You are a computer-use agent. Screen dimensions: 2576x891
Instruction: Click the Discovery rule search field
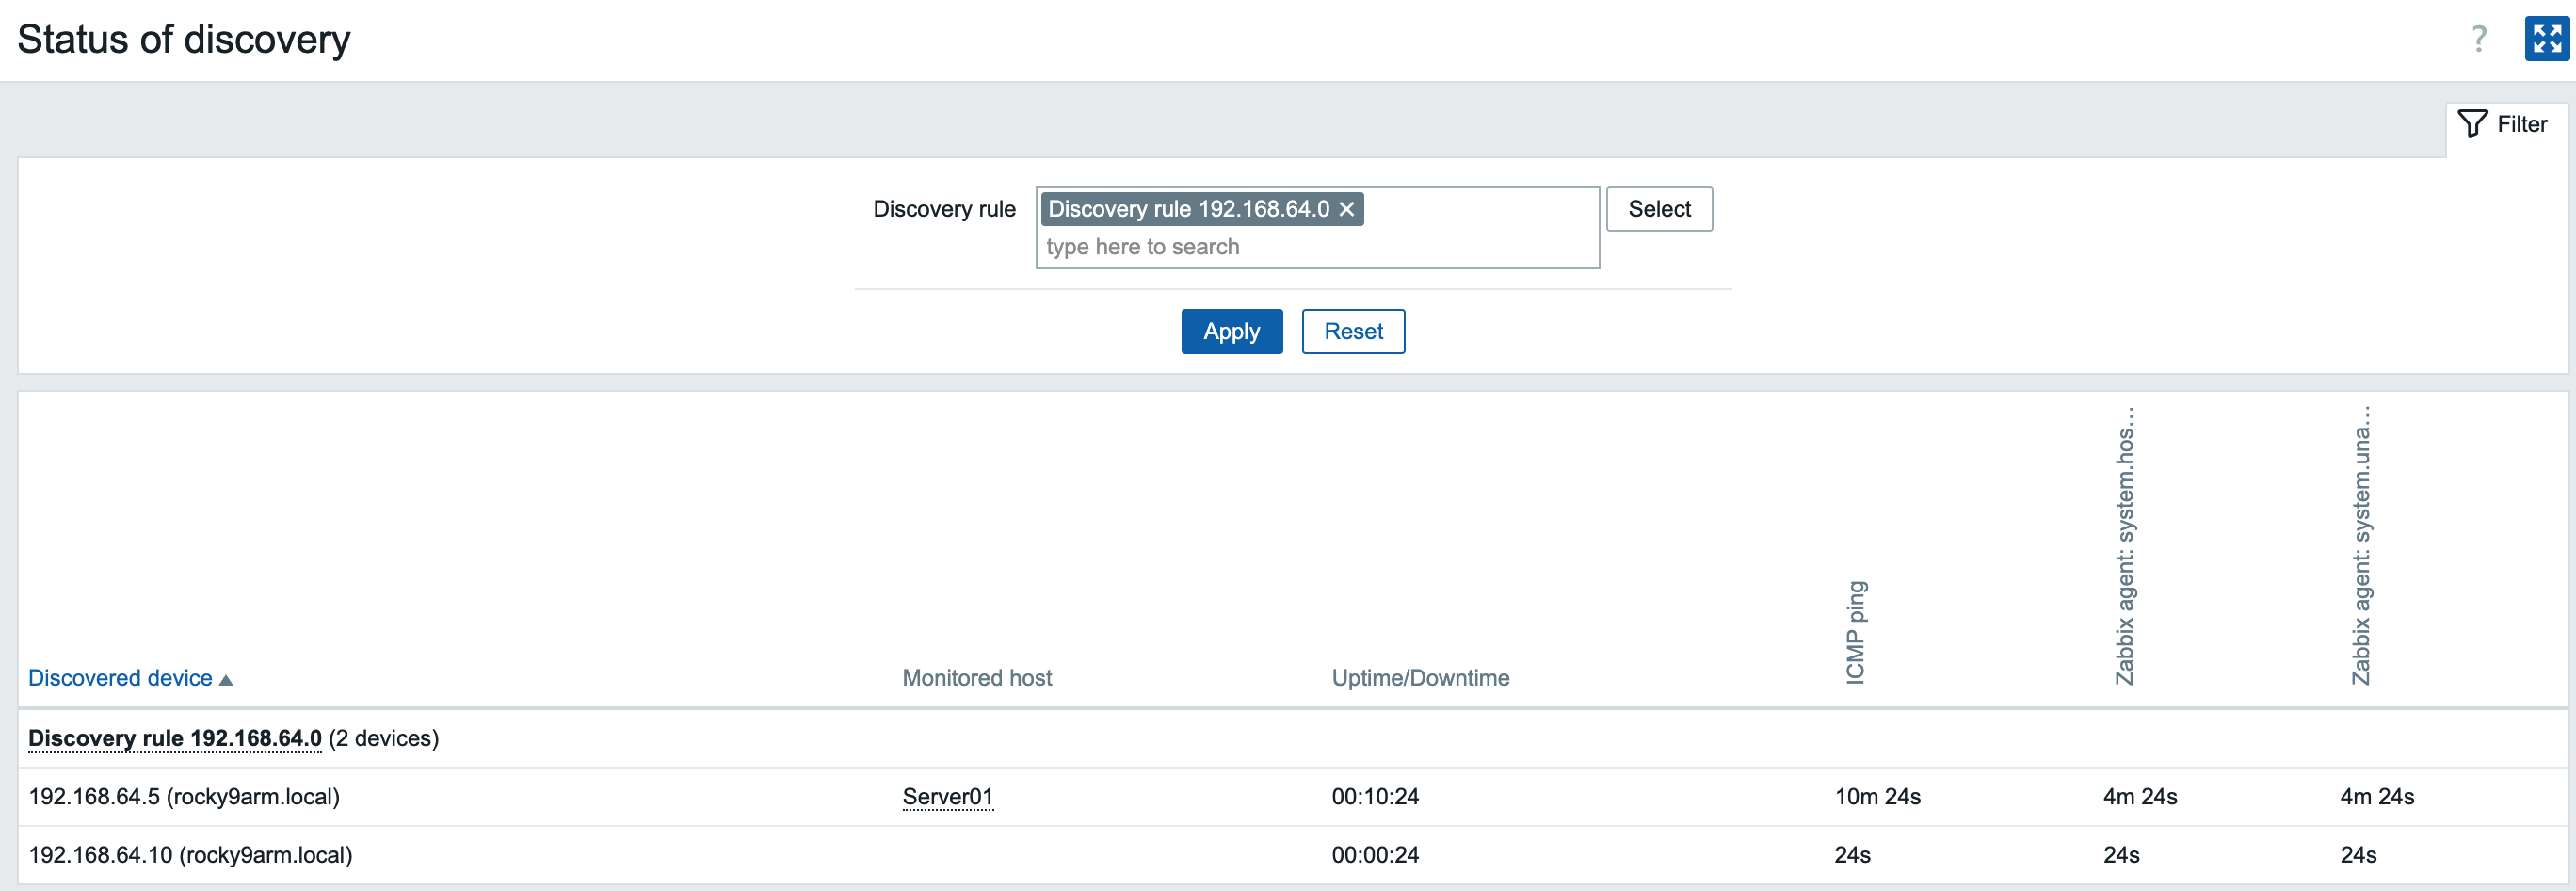pyautogui.click(x=1315, y=247)
